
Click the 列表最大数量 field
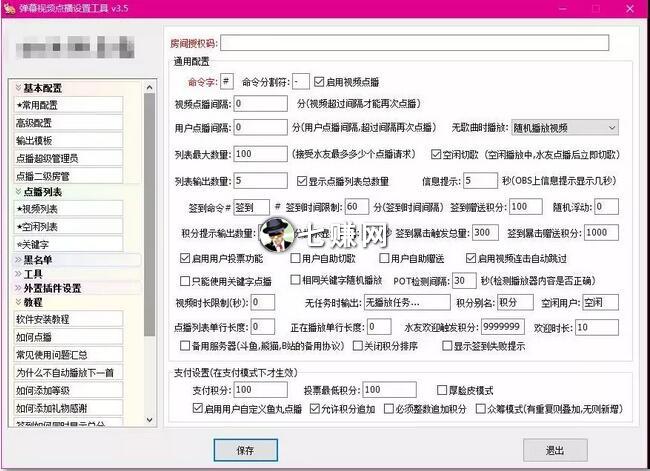[x=260, y=154]
